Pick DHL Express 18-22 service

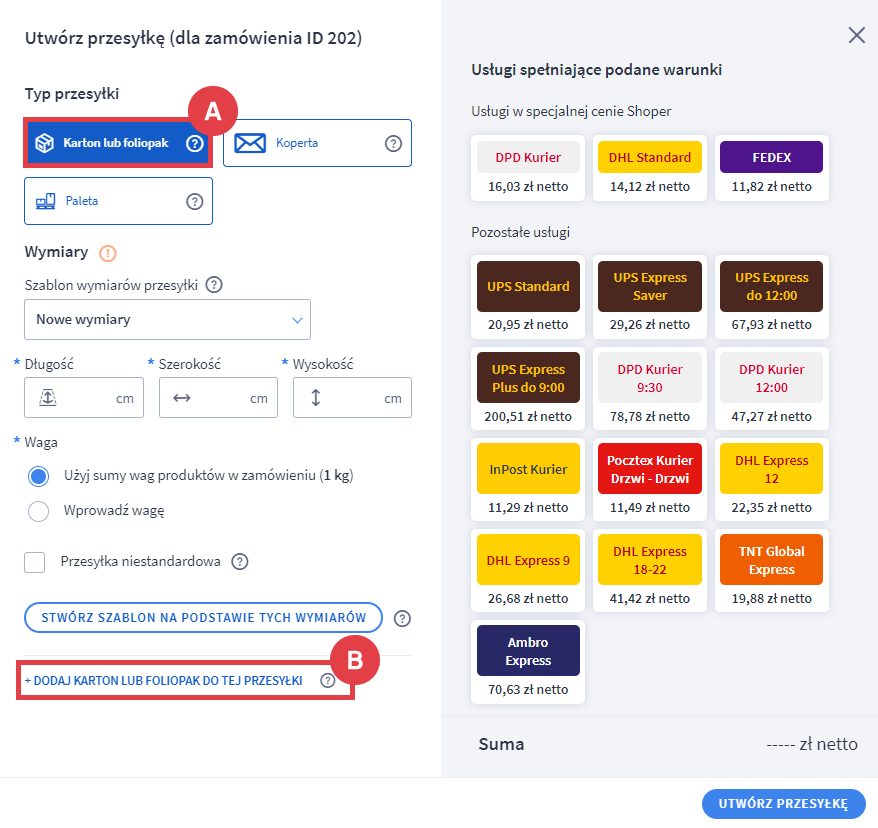(x=650, y=570)
